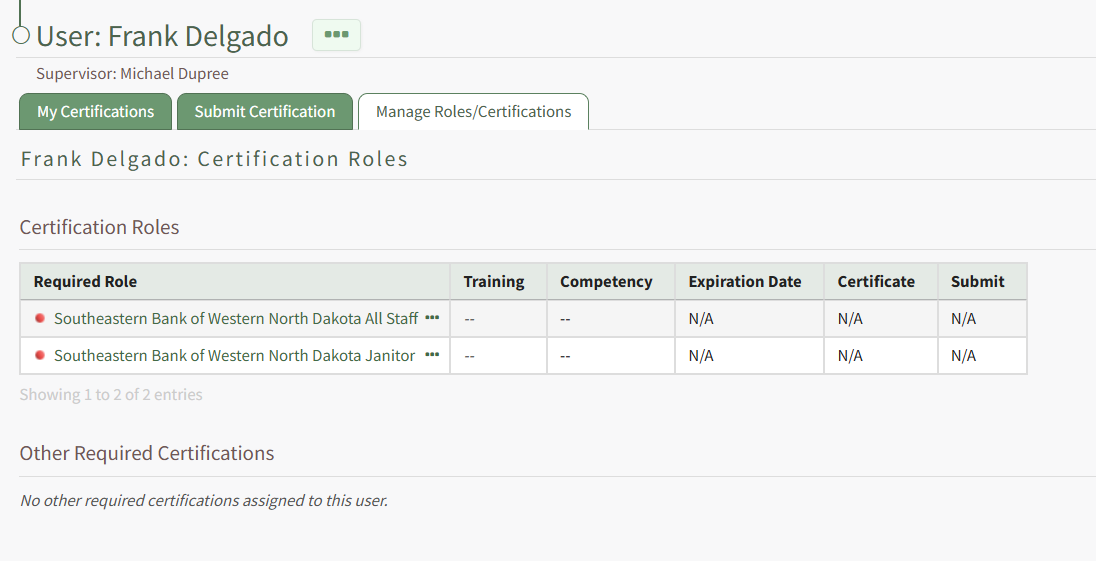This screenshot has height=561, width=1096.
Task: Open the ellipsis menu for the Janitor role
Action: pyautogui.click(x=432, y=355)
